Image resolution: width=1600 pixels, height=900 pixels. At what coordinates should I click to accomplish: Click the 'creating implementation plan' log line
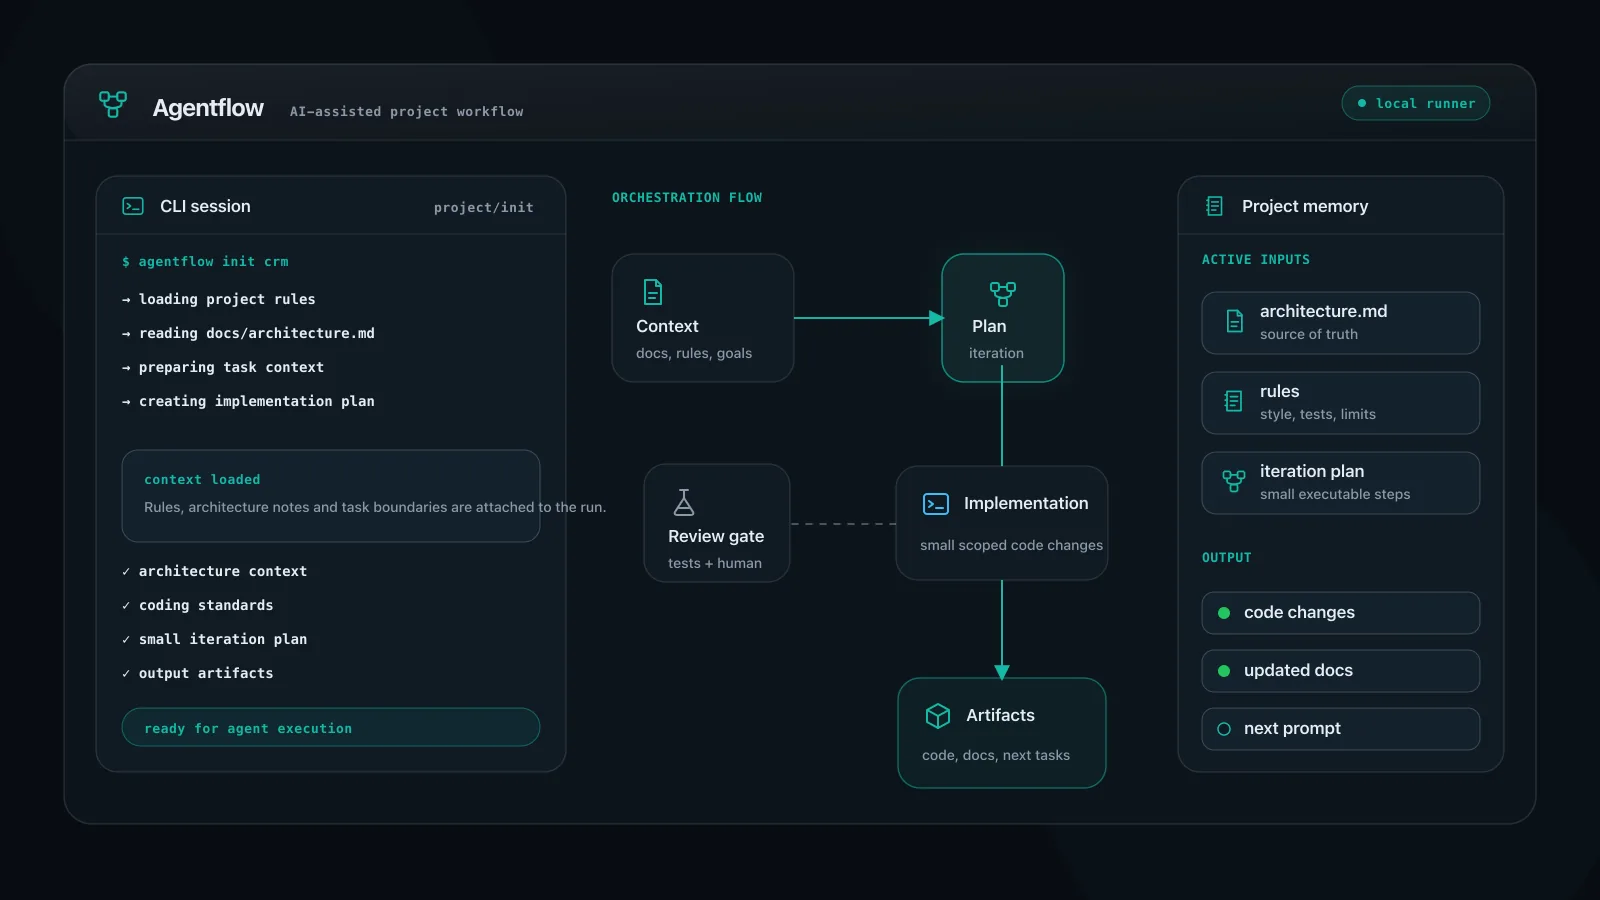(248, 401)
